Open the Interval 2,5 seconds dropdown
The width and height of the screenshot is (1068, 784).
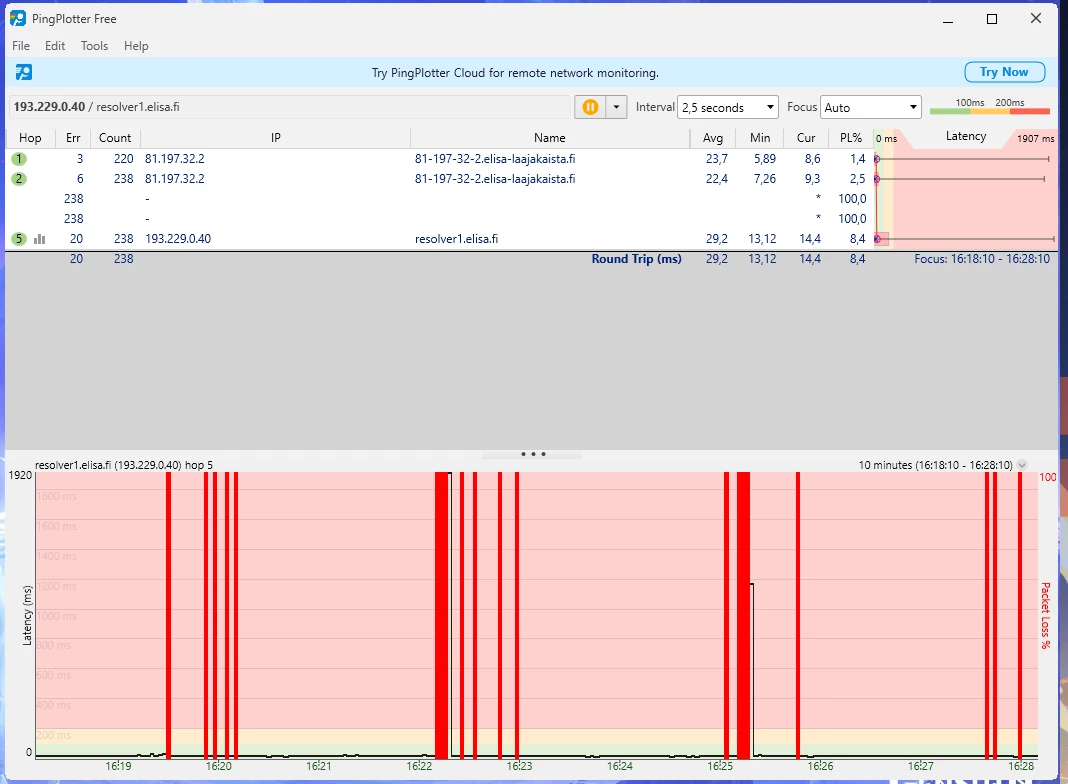(727, 107)
